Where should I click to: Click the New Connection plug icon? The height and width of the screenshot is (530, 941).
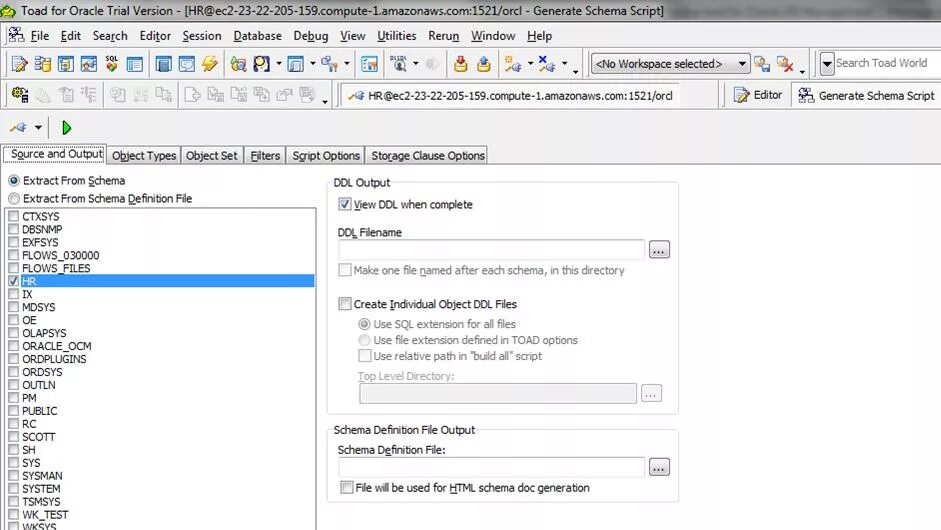[x=513, y=64]
